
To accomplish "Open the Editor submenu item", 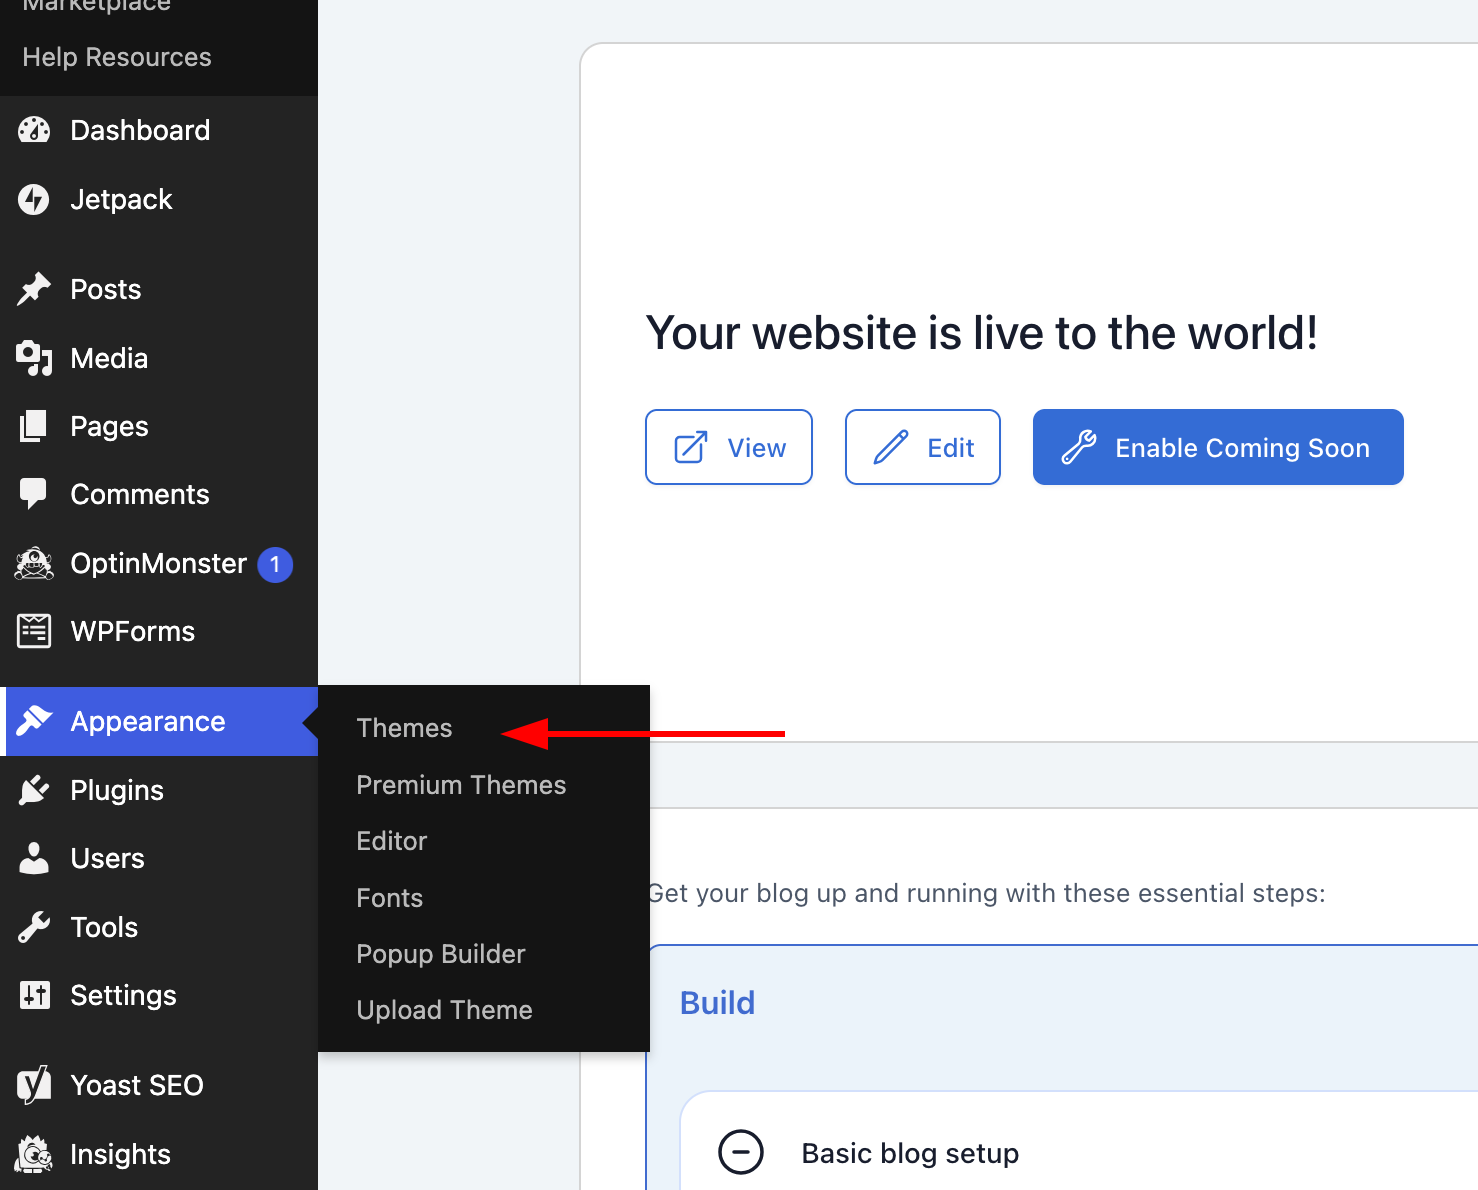I will [x=392, y=841].
